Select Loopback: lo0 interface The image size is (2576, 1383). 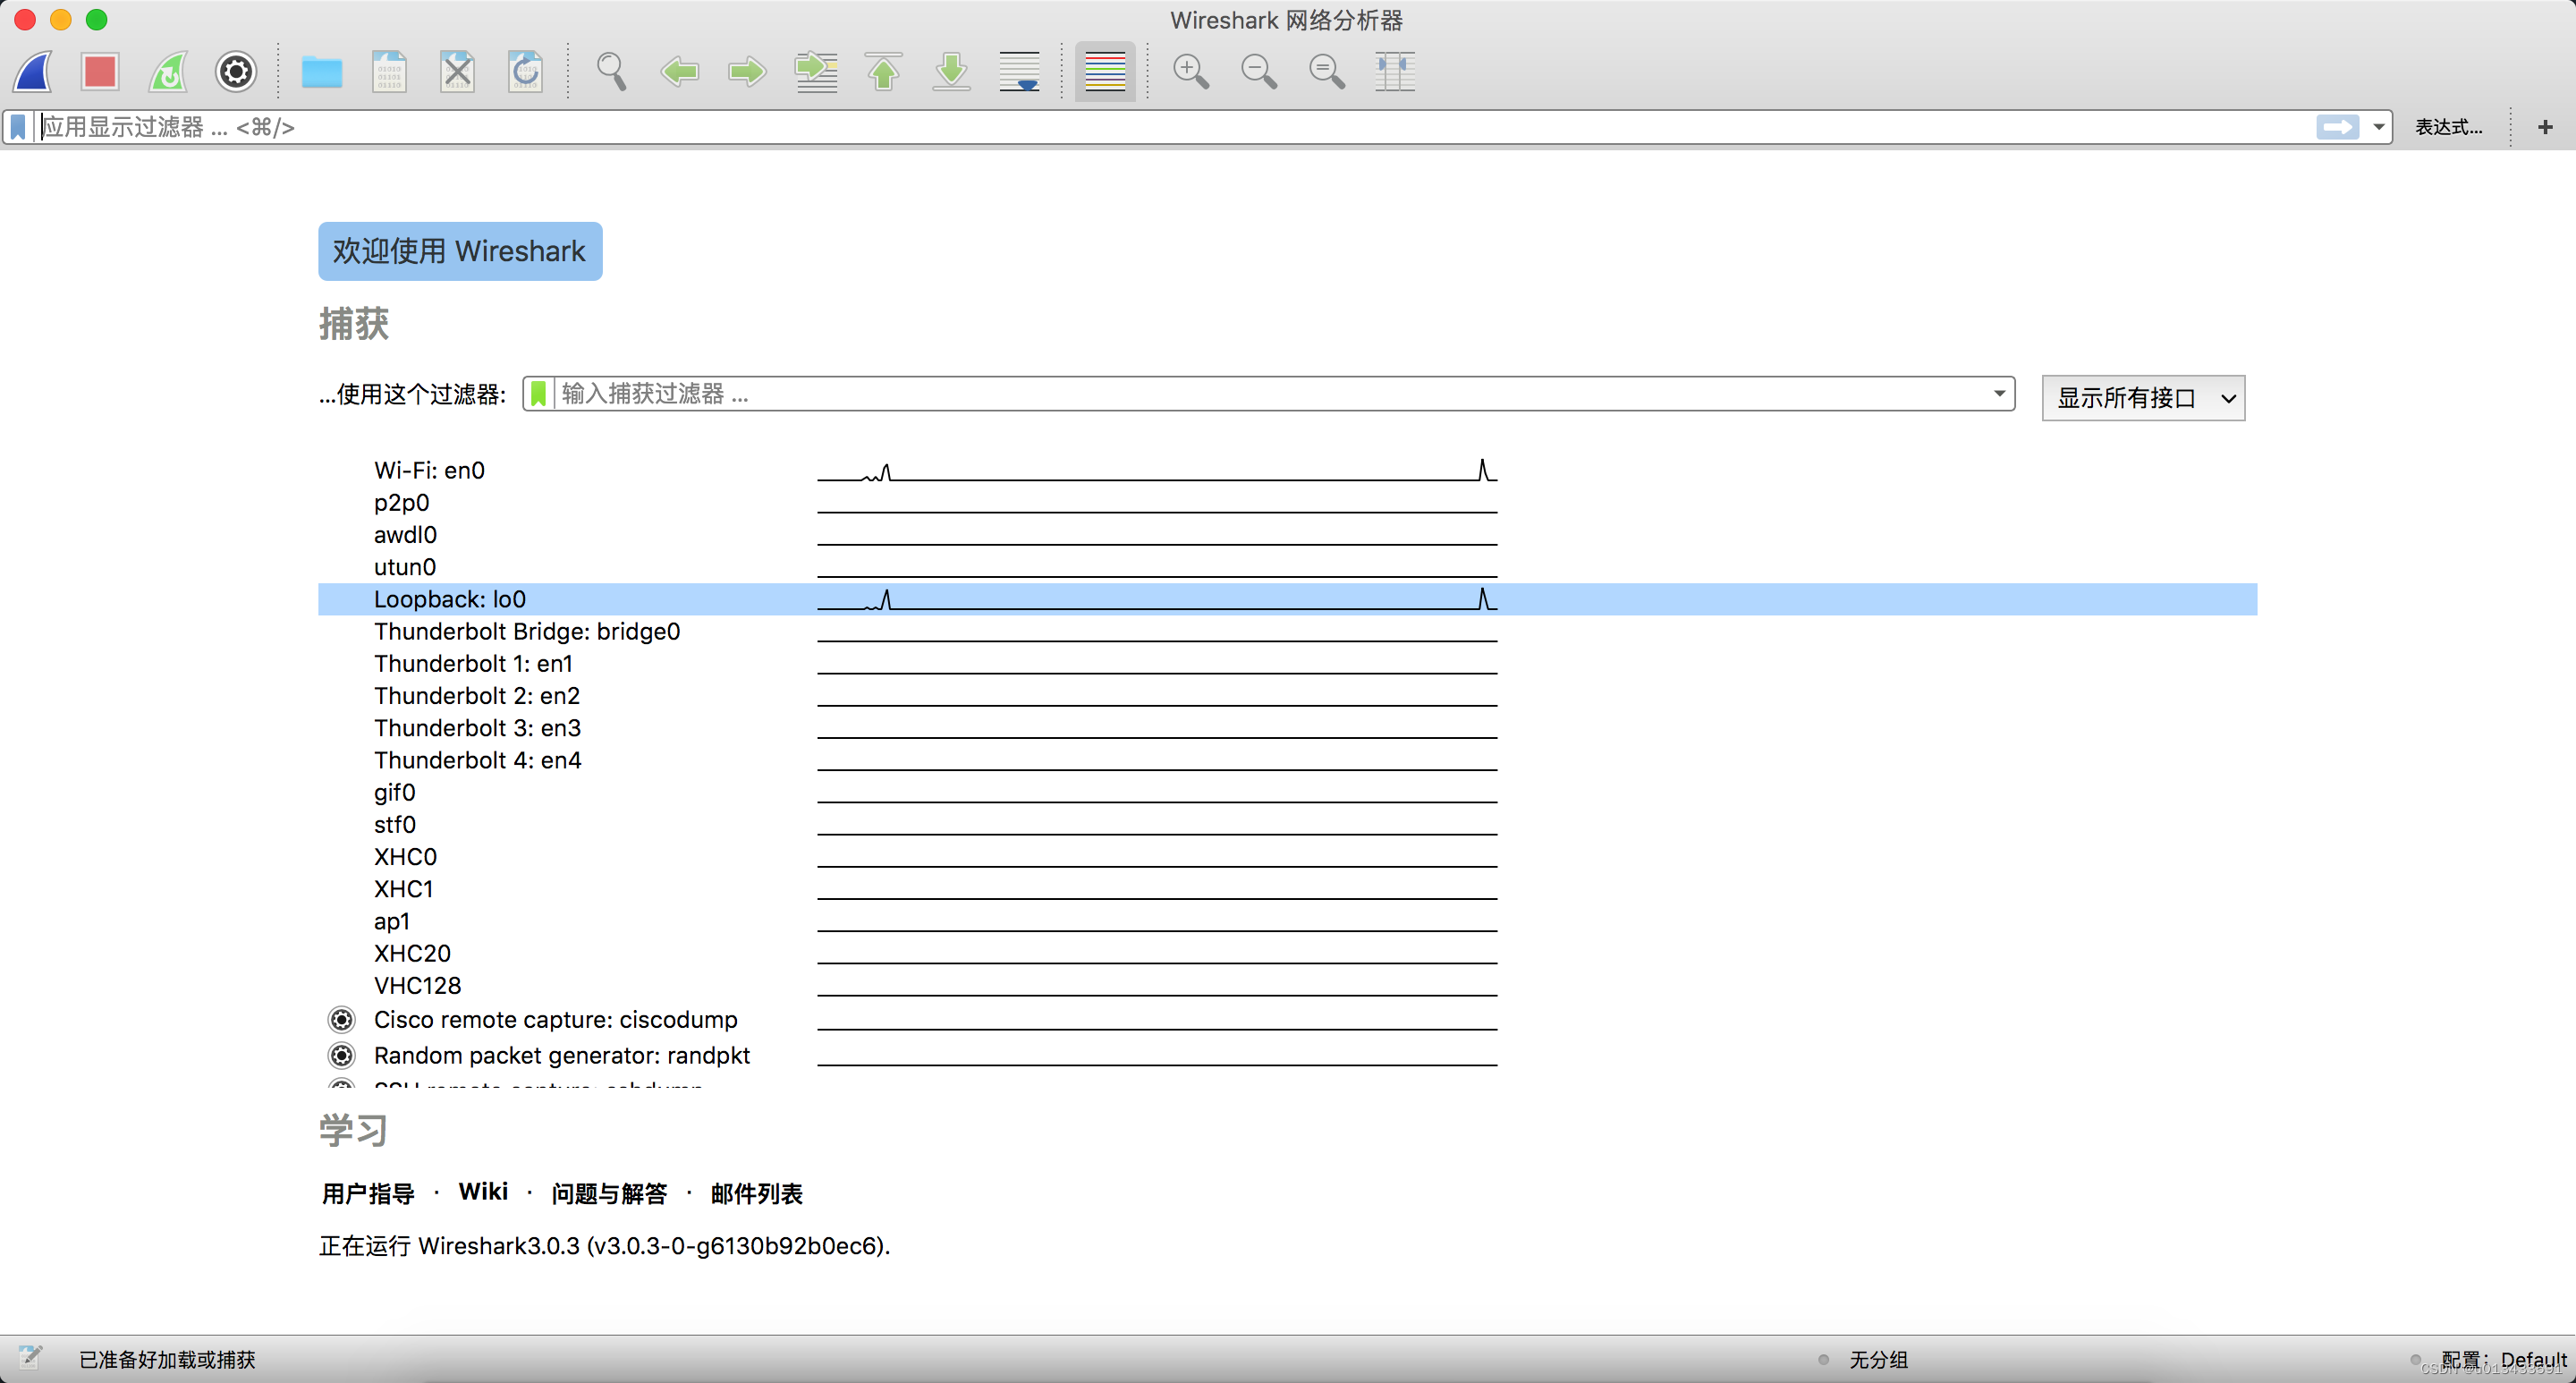(1287, 599)
